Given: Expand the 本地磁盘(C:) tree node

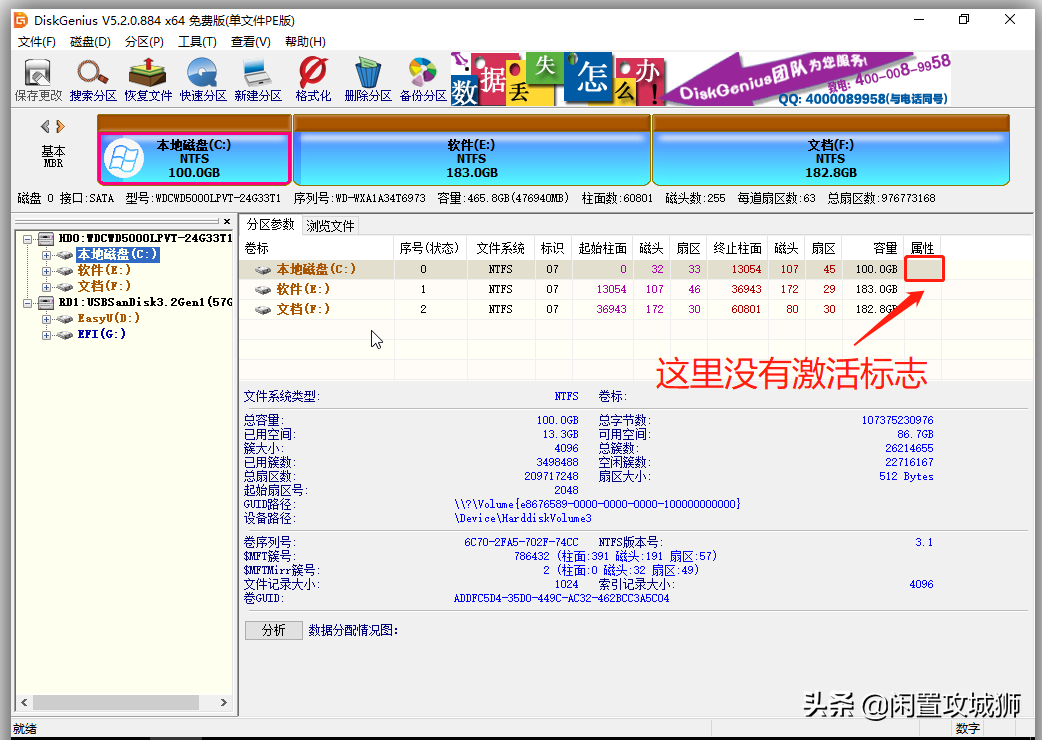Looking at the screenshot, I should (46, 254).
